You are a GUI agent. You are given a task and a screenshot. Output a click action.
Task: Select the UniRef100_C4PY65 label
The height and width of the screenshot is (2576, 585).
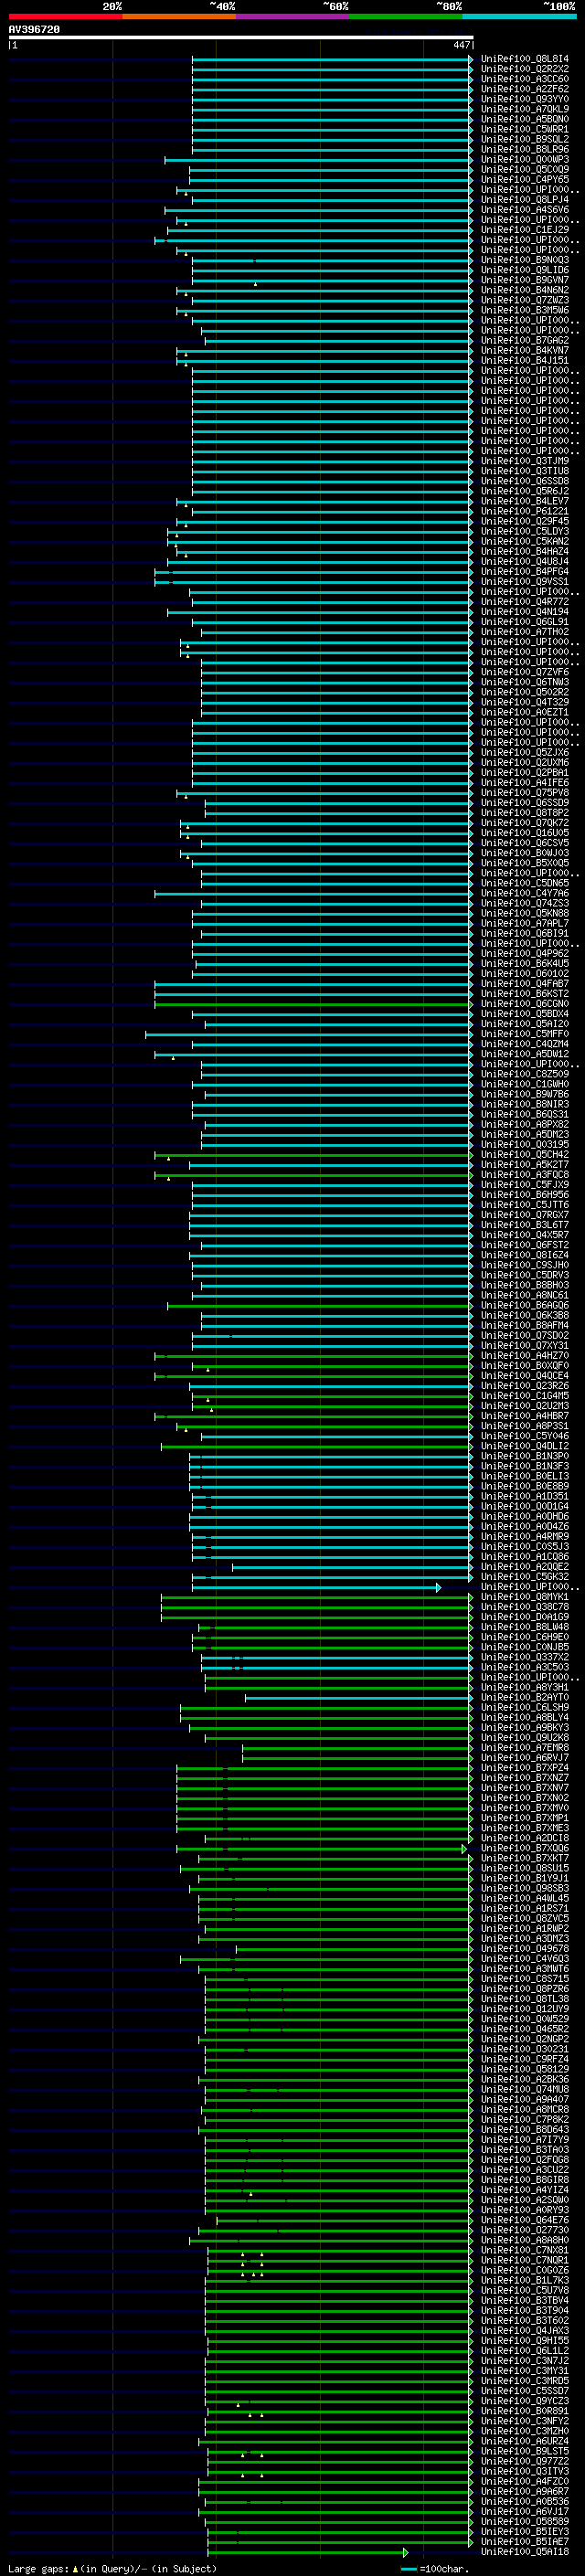(x=525, y=180)
